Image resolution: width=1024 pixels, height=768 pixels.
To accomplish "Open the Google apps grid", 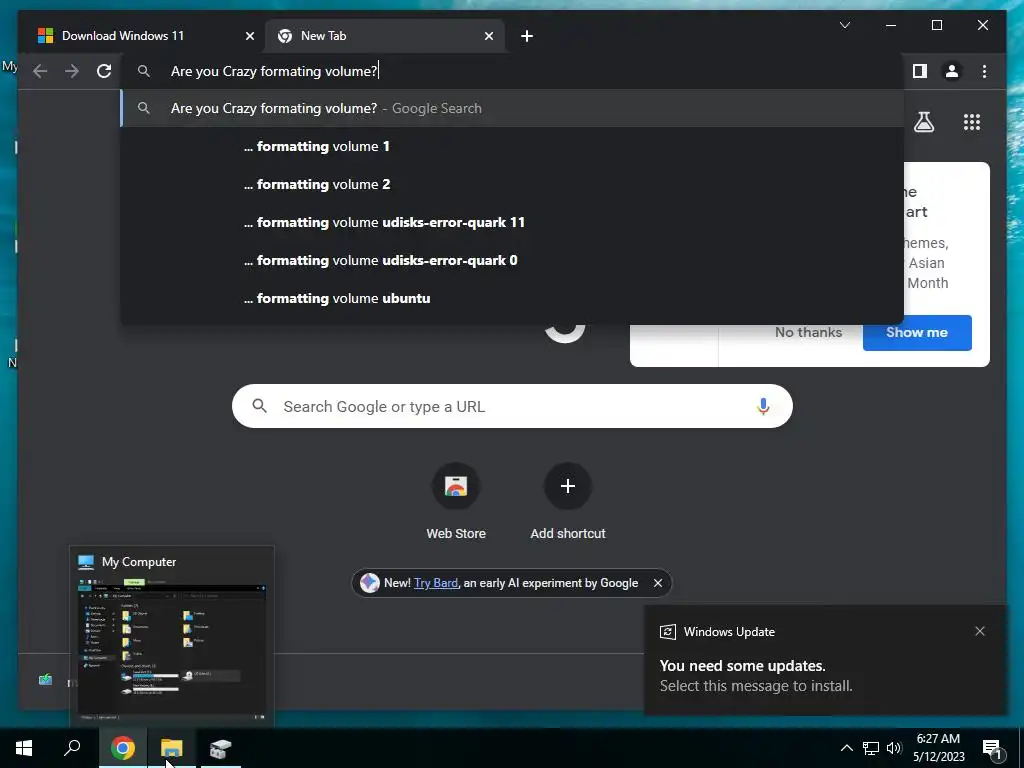I will click(x=972, y=122).
